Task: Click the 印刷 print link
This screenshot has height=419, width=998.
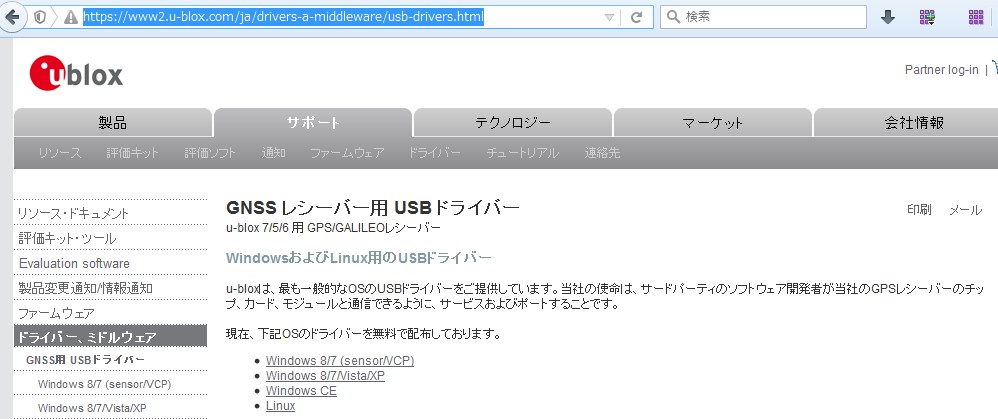Action: [919, 210]
